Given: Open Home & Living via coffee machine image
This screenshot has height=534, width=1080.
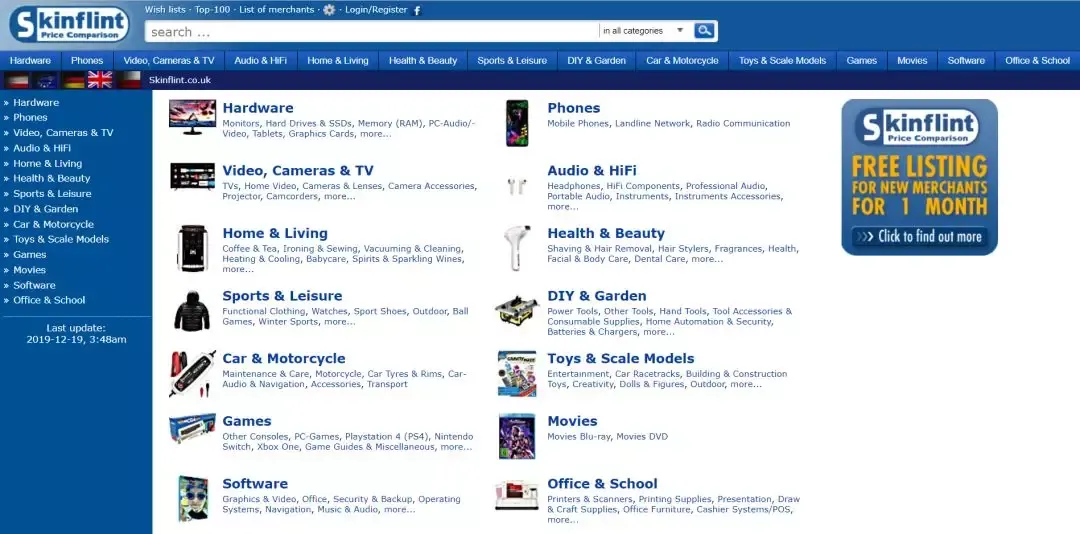Looking at the screenshot, I should [x=192, y=248].
